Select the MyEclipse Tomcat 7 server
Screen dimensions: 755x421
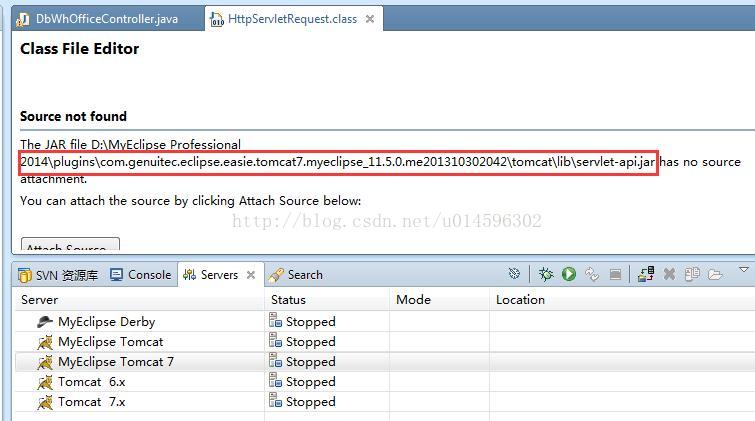385,362
